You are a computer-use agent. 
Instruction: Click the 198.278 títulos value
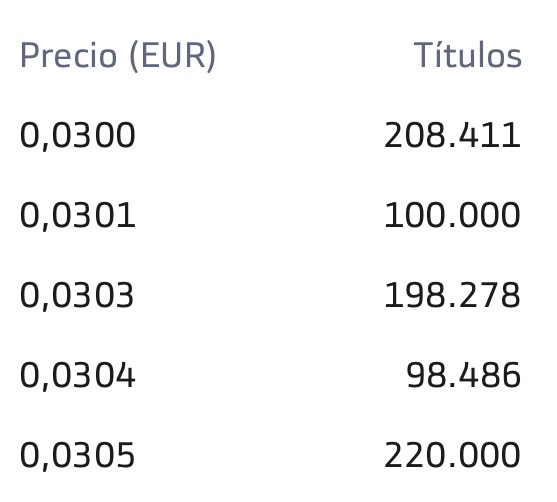453,295
